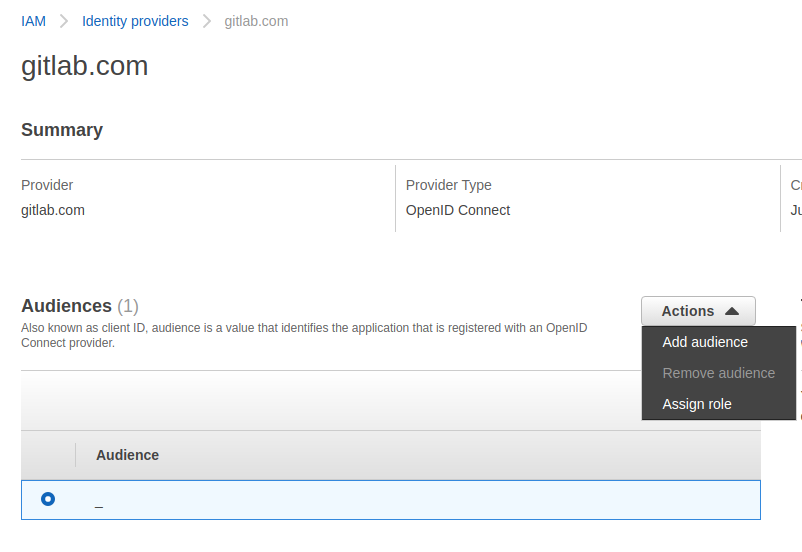This screenshot has height=552, width=802.
Task: Click the Provider Type field label
Action: [449, 185]
